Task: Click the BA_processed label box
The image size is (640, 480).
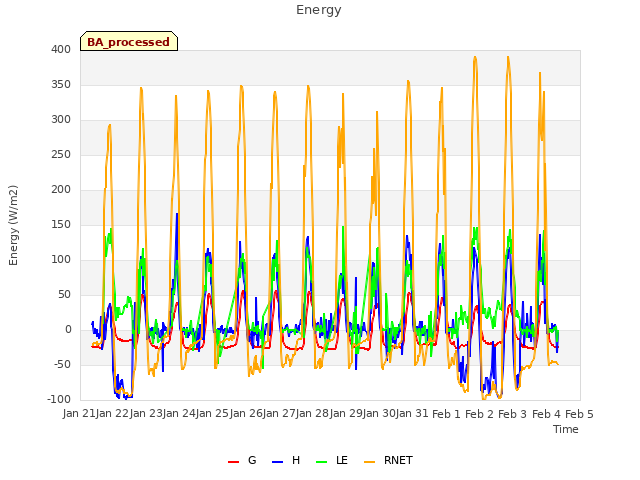Action: pos(129,41)
